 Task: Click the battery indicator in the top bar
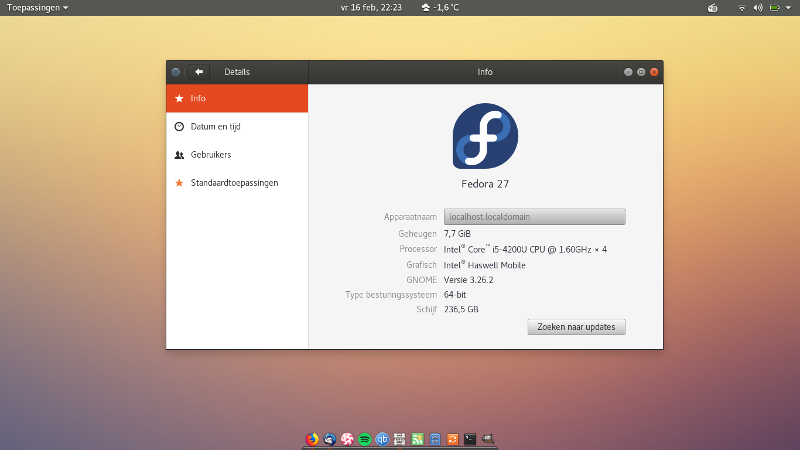coord(774,8)
